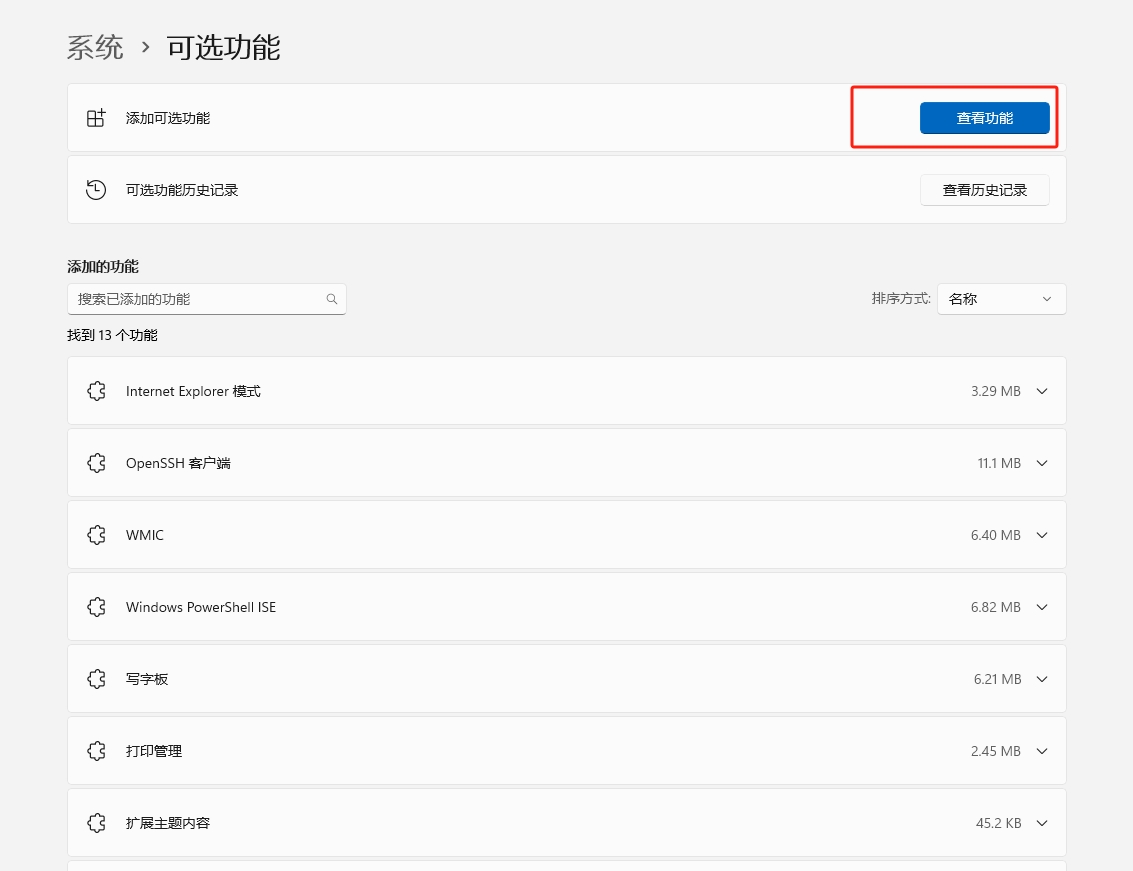The image size is (1133, 871).
Task: Click the magnifier icon in search box
Action: [x=331, y=298]
